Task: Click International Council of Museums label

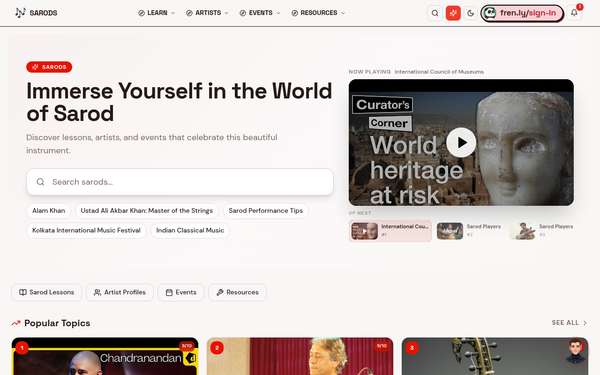Action: (439, 72)
